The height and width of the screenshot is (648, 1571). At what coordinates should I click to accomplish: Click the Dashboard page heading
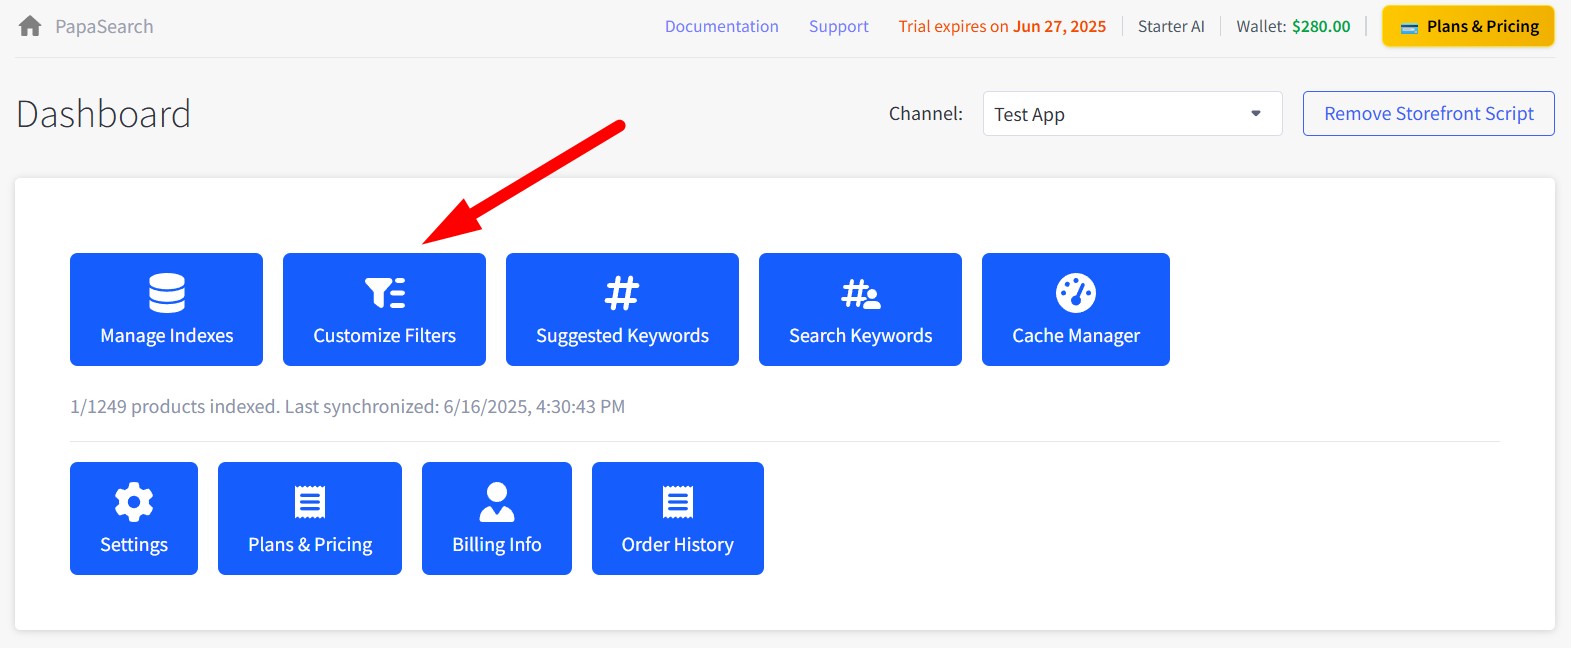104,114
